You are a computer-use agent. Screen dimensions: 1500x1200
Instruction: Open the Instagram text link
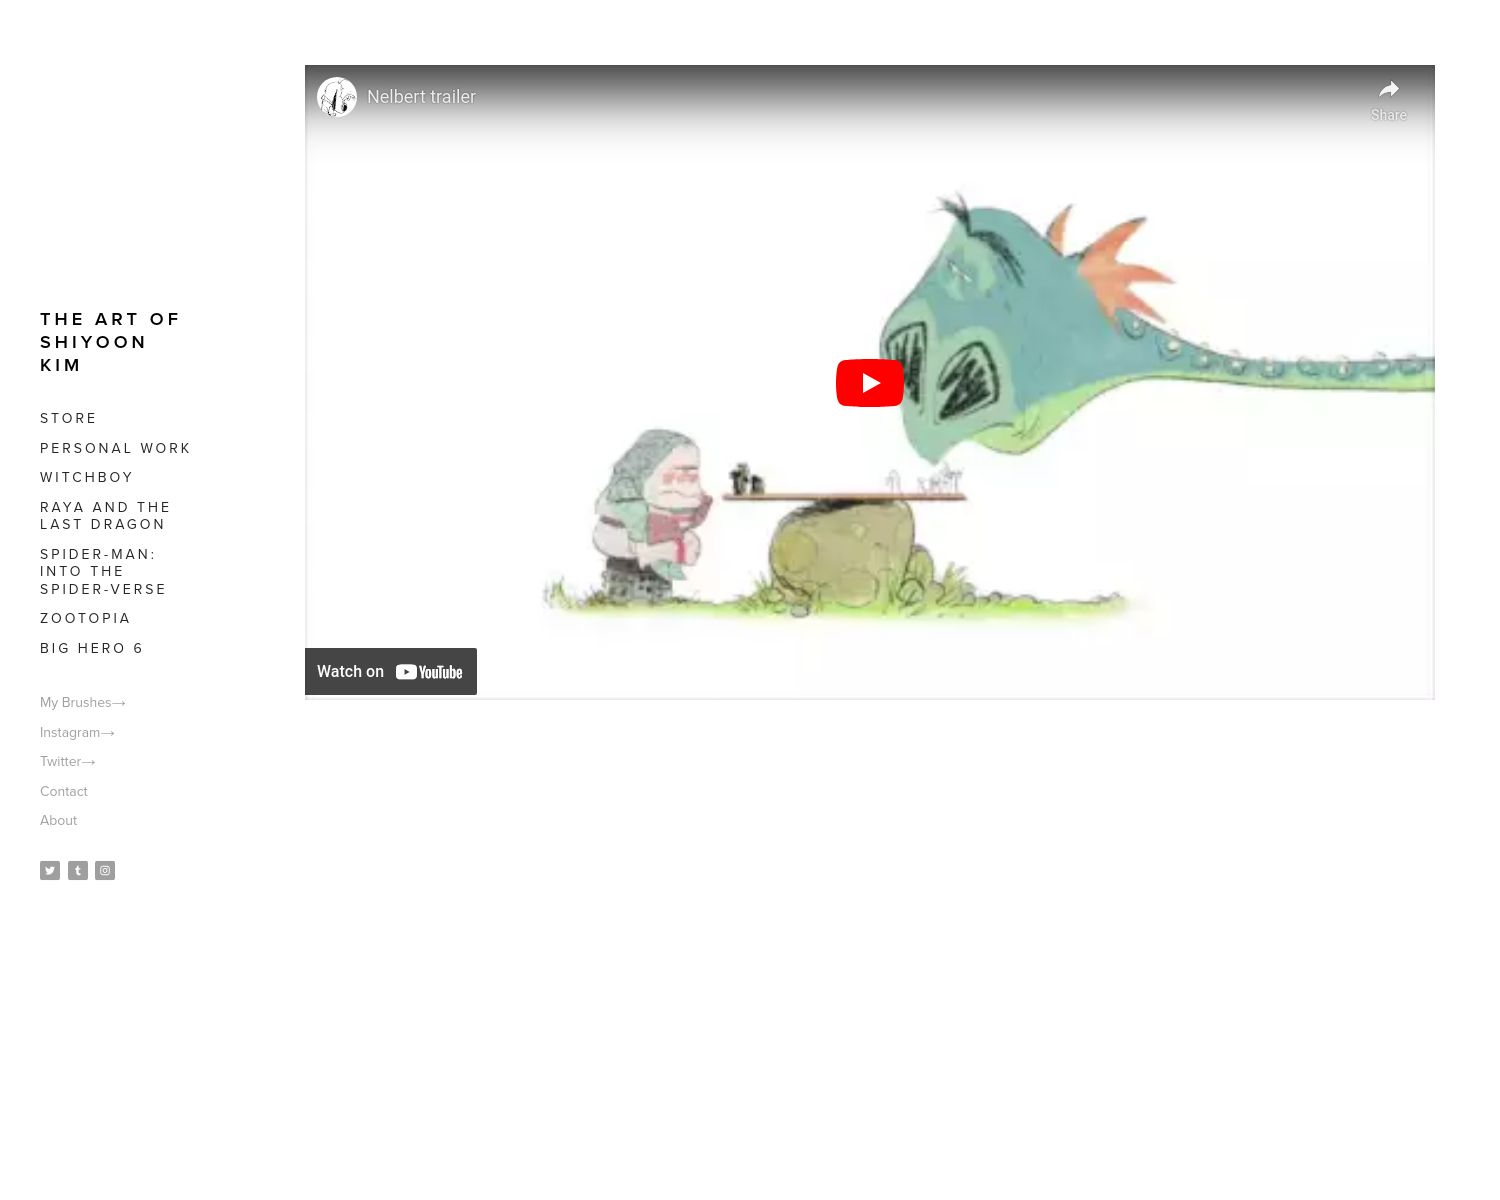pos(77,733)
